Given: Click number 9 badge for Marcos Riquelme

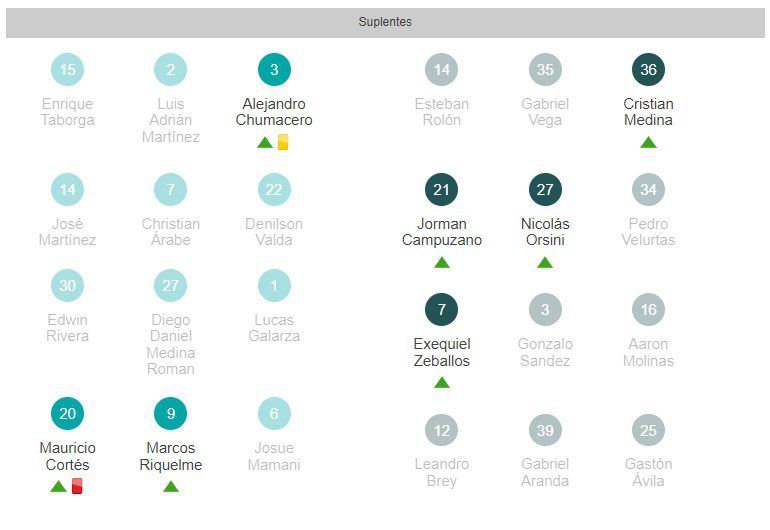Looking at the screenshot, I should click(x=171, y=414).
